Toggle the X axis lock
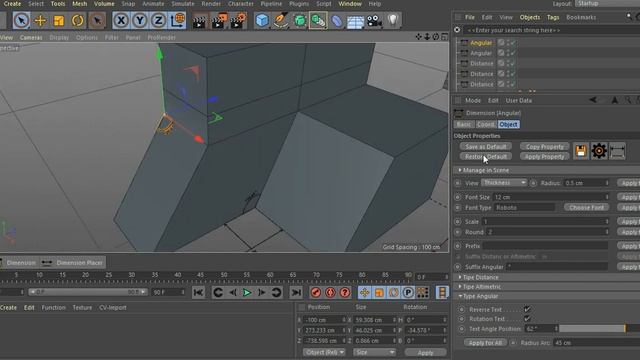 coord(121,20)
